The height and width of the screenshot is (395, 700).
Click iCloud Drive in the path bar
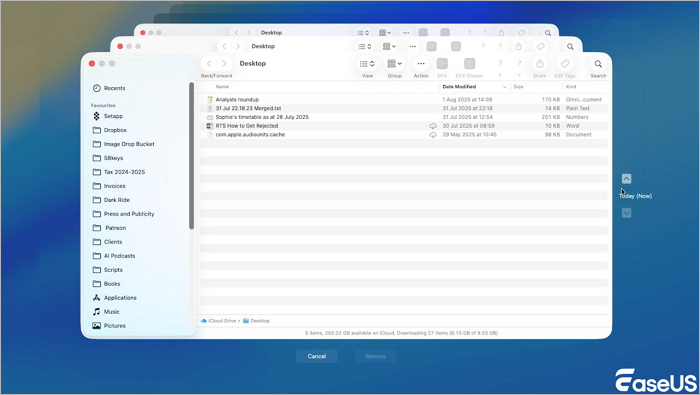pos(218,321)
